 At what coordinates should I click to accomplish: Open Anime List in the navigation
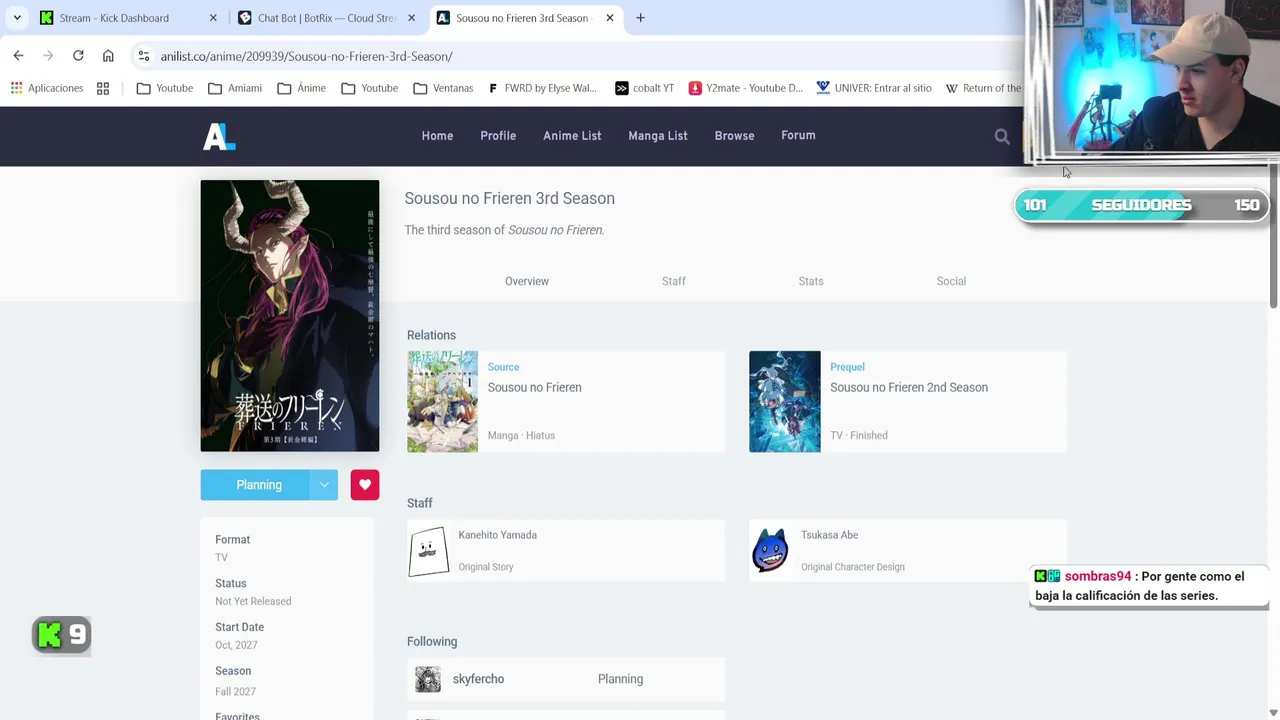click(572, 136)
